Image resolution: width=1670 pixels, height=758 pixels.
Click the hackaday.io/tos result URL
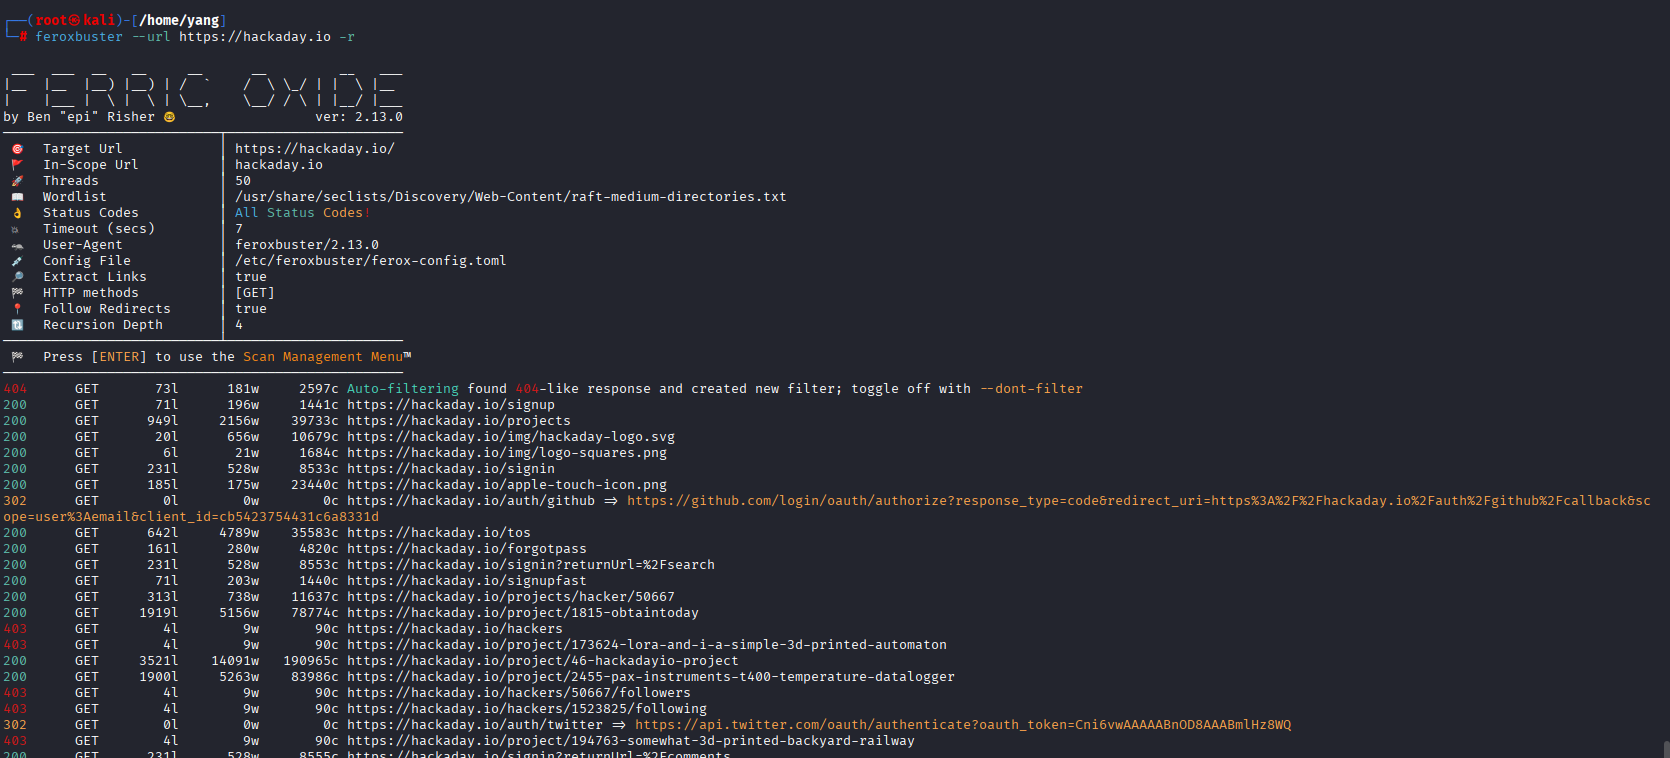[x=438, y=533]
